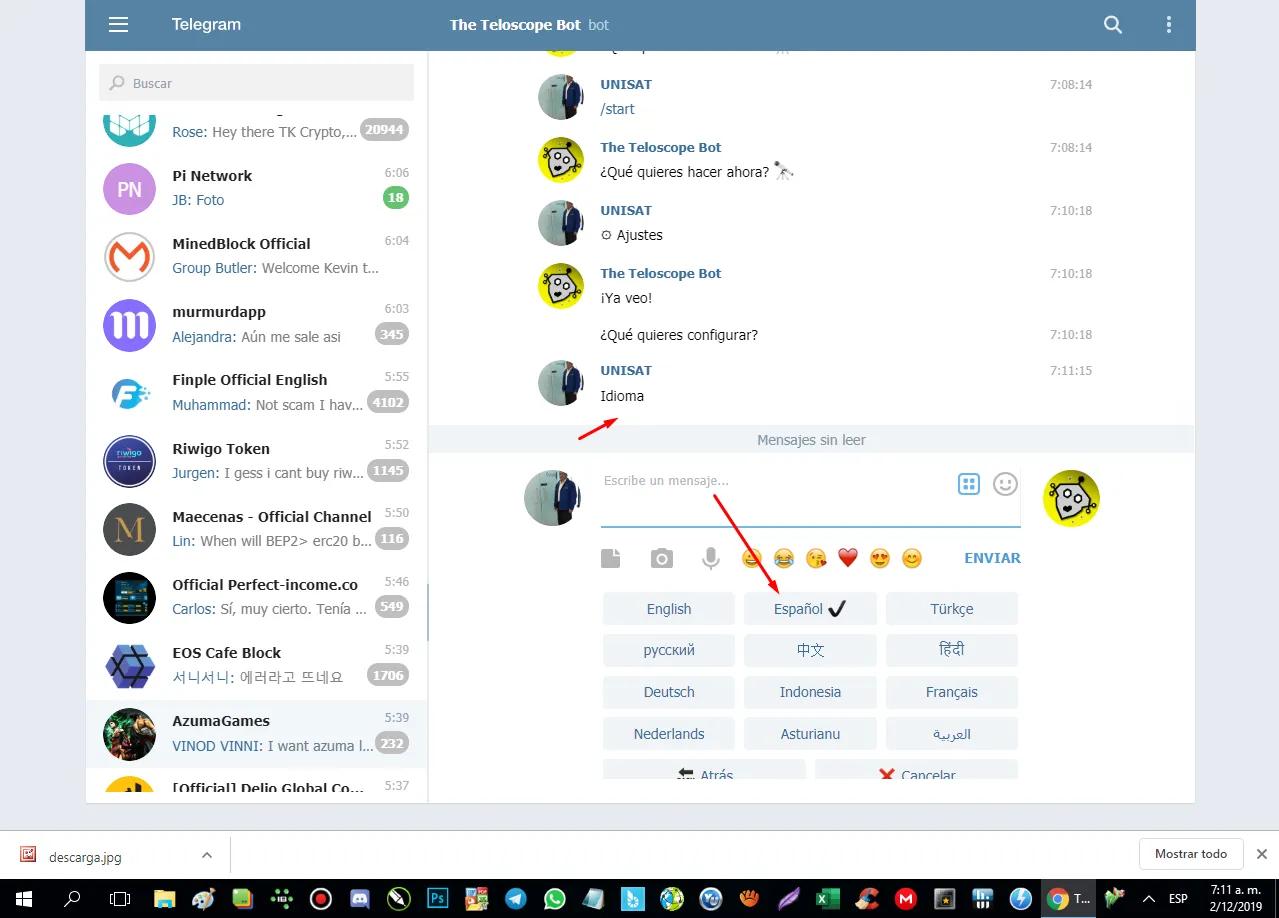The image size is (1279, 918).
Task: Click ENVIAR to send message
Action: click(x=992, y=558)
